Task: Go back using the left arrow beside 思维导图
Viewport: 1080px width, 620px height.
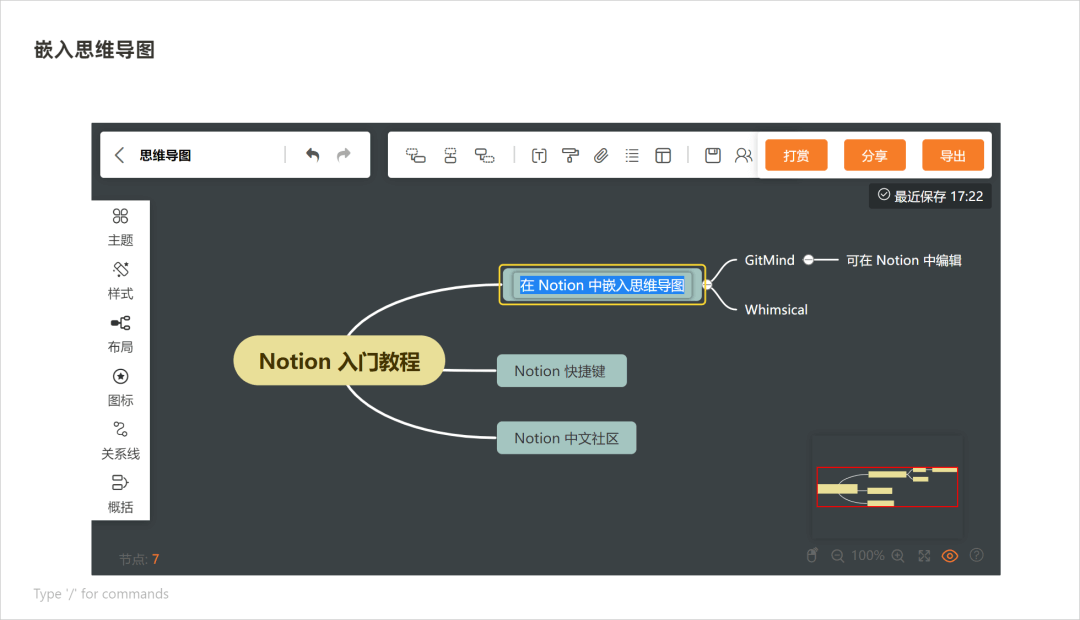Action: [x=119, y=155]
